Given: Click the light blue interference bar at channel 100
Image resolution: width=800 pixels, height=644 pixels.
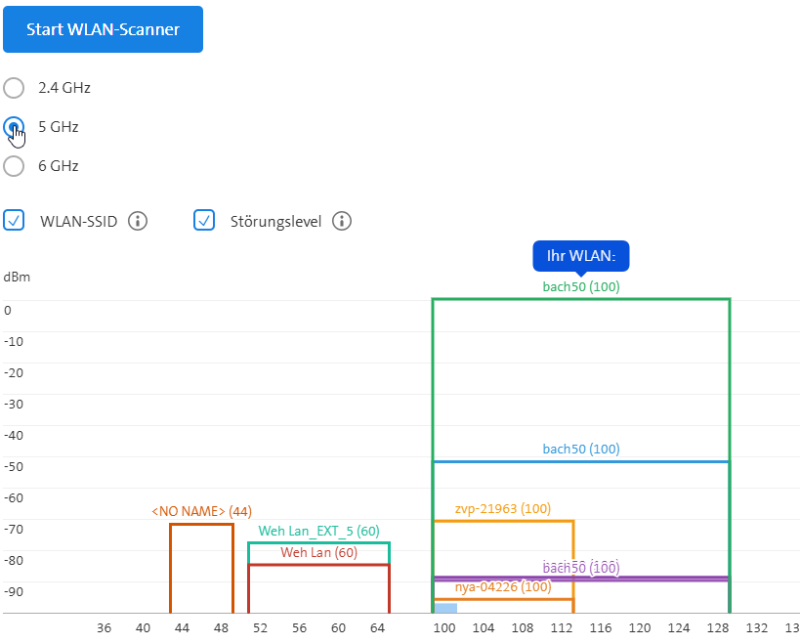Looking at the screenshot, I should (445, 608).
